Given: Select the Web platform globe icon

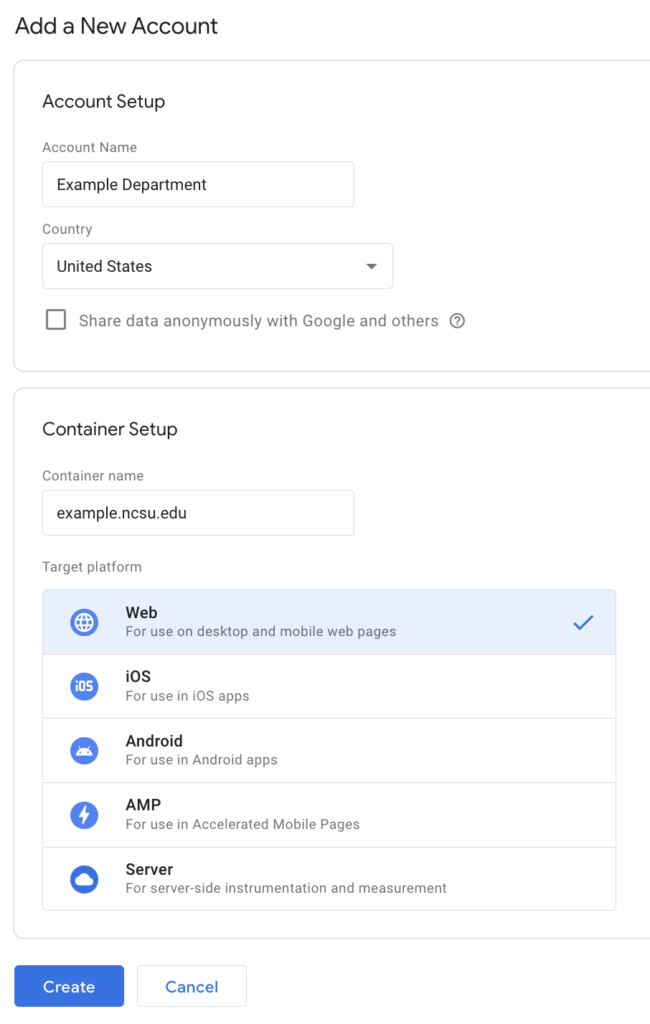Looking at the screenshot, I should pyautogui.click(x=84, y=621).
